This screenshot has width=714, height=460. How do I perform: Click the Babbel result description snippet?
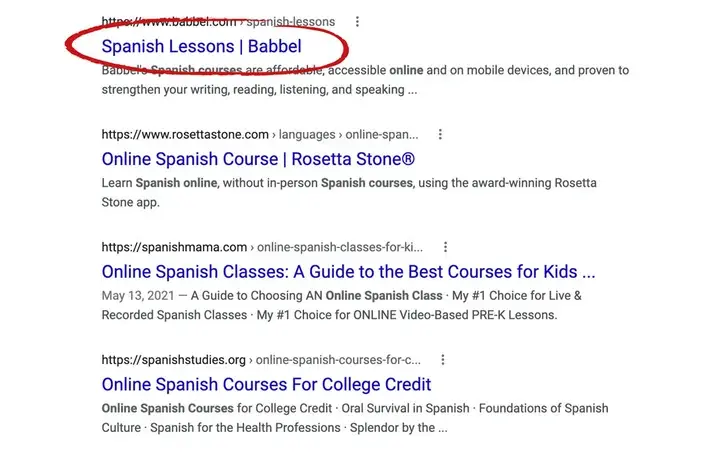365,80
